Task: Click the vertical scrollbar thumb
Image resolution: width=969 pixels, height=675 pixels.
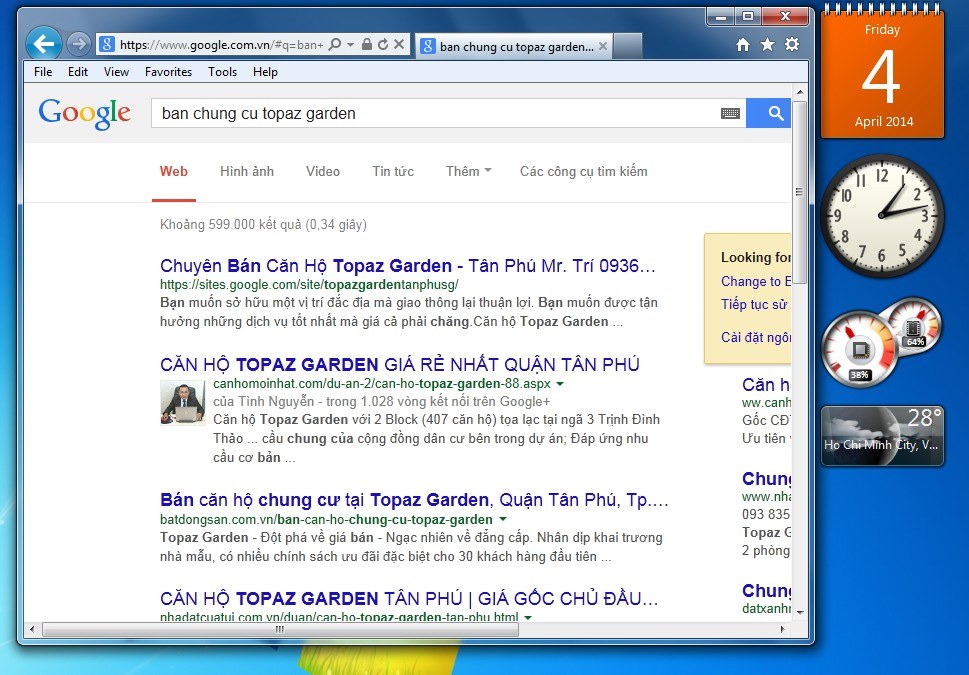Action: click(x=799, y=192)
